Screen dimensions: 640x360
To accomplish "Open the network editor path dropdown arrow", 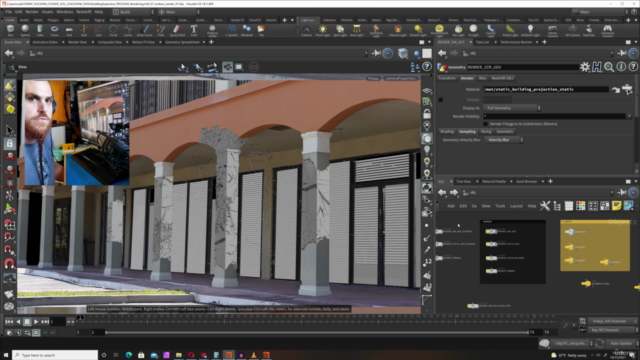I will click(611, 192).
